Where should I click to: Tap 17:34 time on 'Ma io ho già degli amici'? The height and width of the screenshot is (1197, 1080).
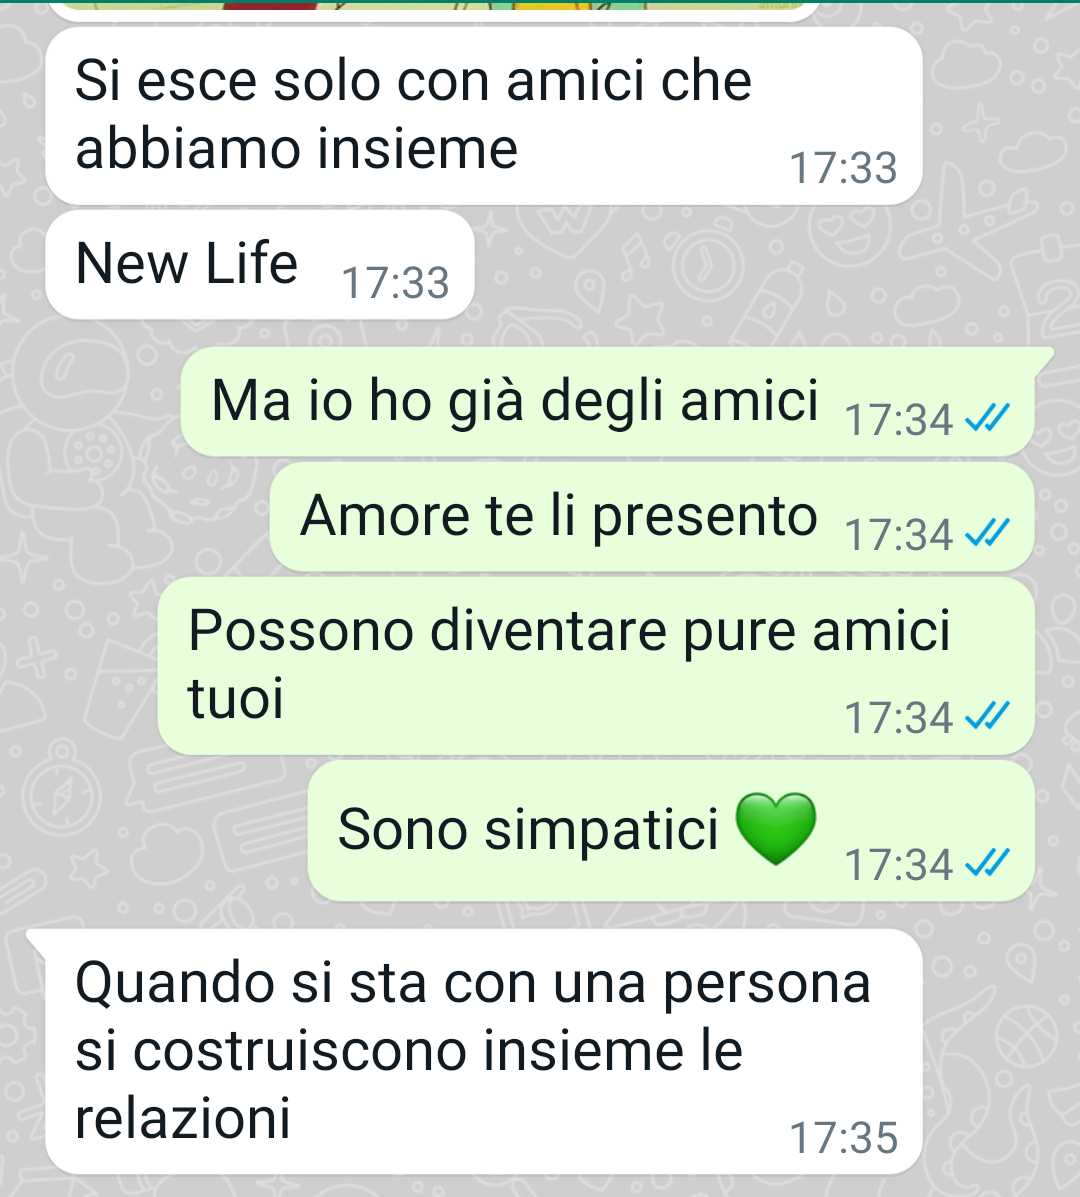click(x=898, y=419)
